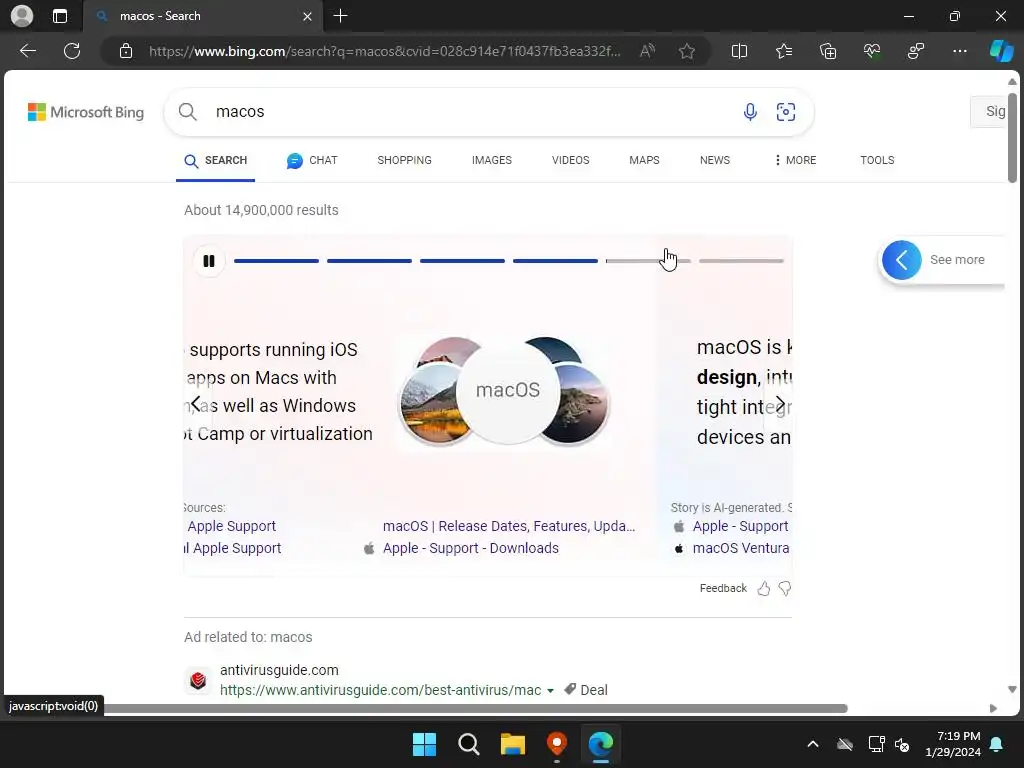
Task: Switch to the MAPS tab
Action: tap(644, 160)
